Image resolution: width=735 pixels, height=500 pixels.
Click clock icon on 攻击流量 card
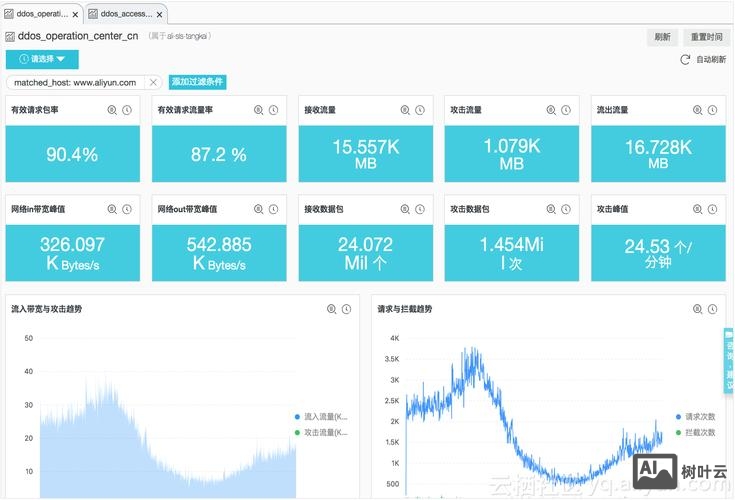(x=567, y=110)
